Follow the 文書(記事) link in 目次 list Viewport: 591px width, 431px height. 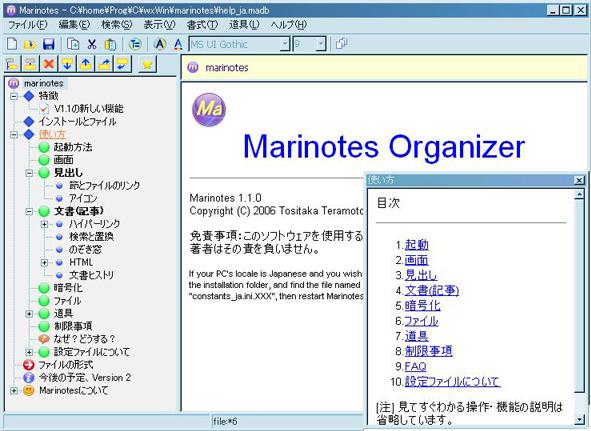pos(432,290)
